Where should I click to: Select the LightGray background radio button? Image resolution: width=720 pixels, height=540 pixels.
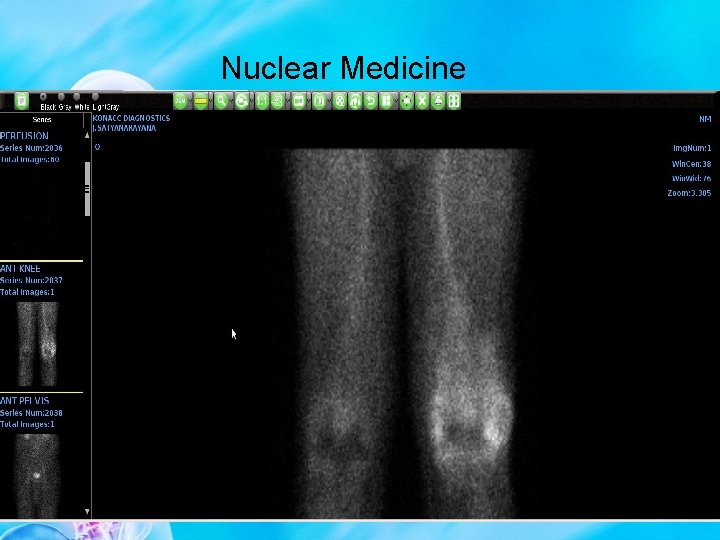95,96
